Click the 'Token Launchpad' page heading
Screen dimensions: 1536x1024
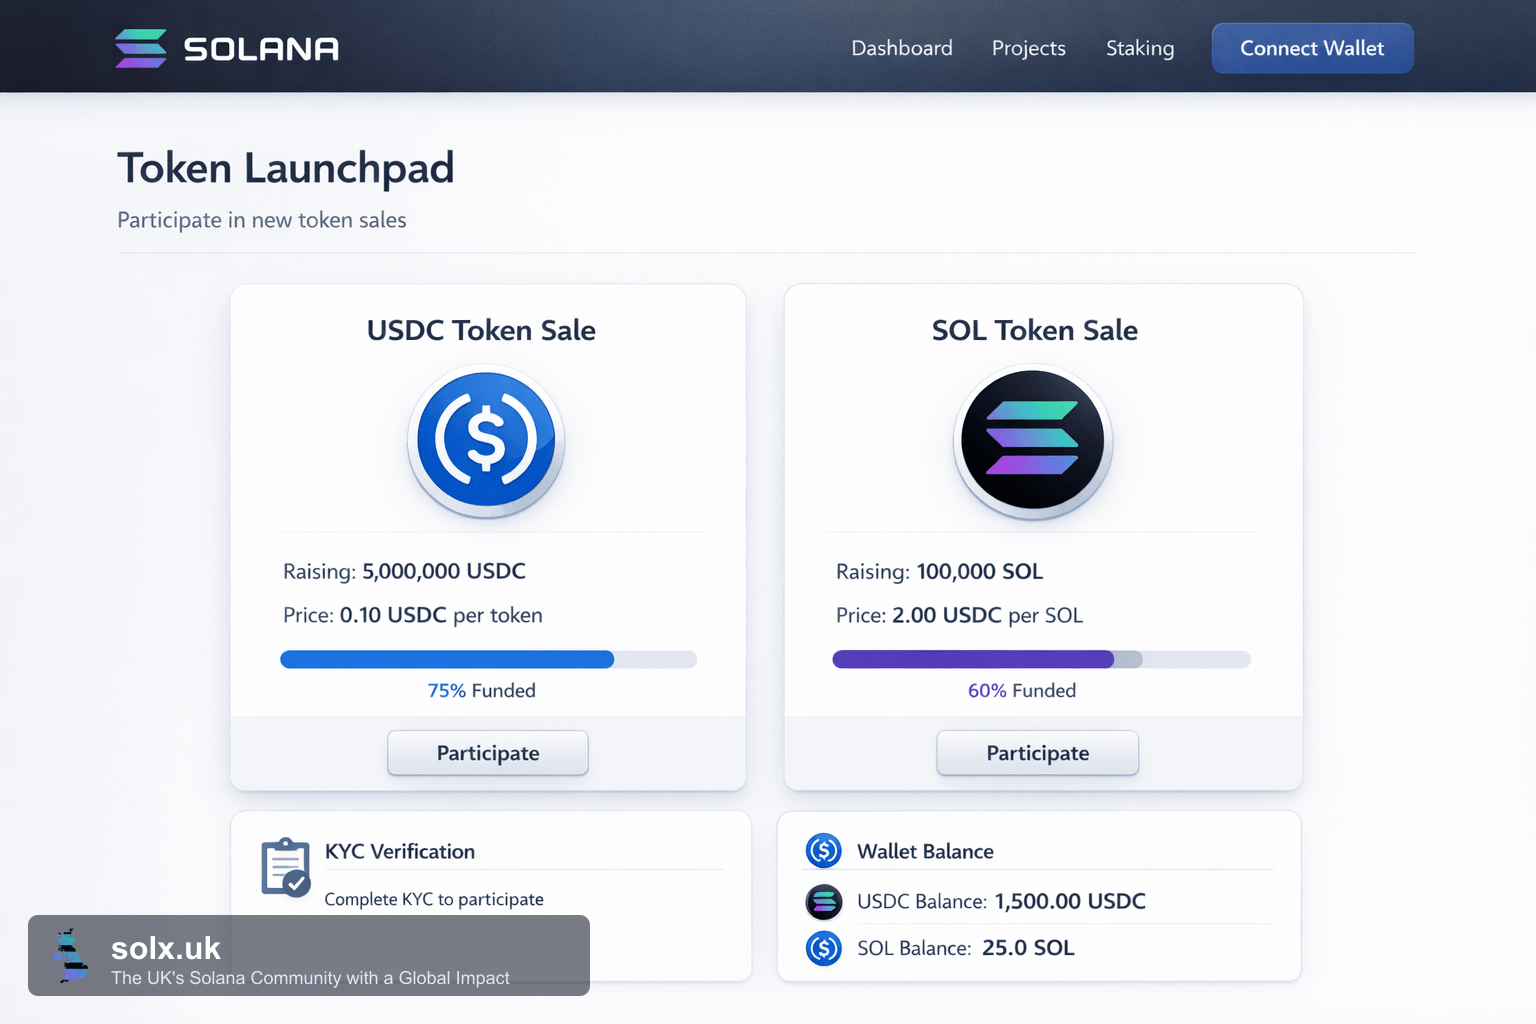pyautogui.click(x=286, y=168)
